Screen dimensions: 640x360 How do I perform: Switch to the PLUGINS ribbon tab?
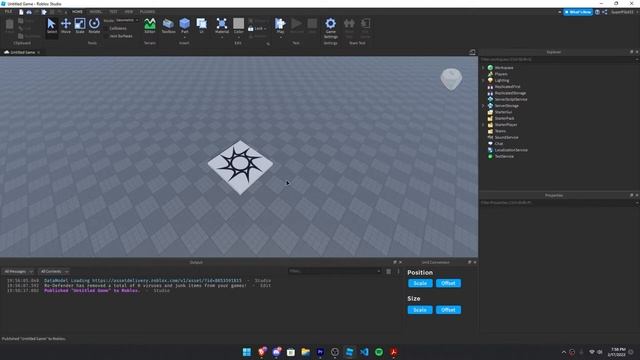(147, 12)
